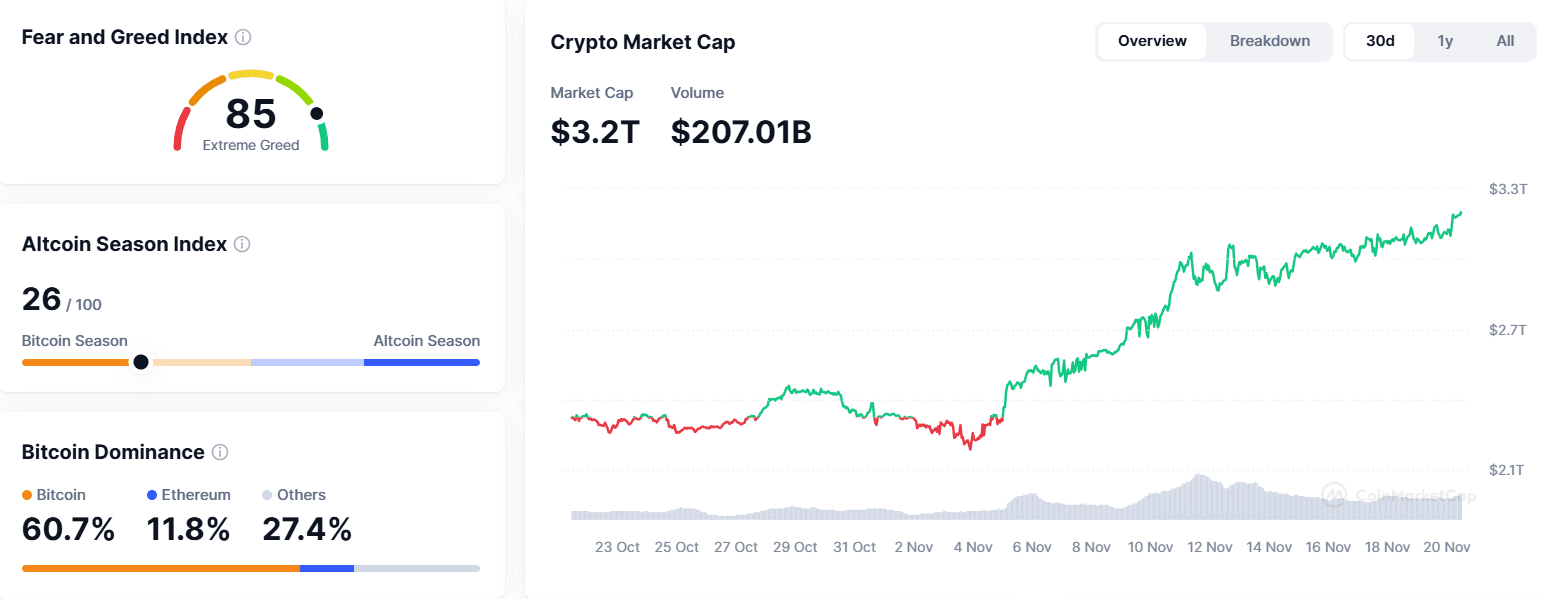1544x599 pixels.
Task: Click the $3.2T Market Cap value
Action: click(595, 131)
